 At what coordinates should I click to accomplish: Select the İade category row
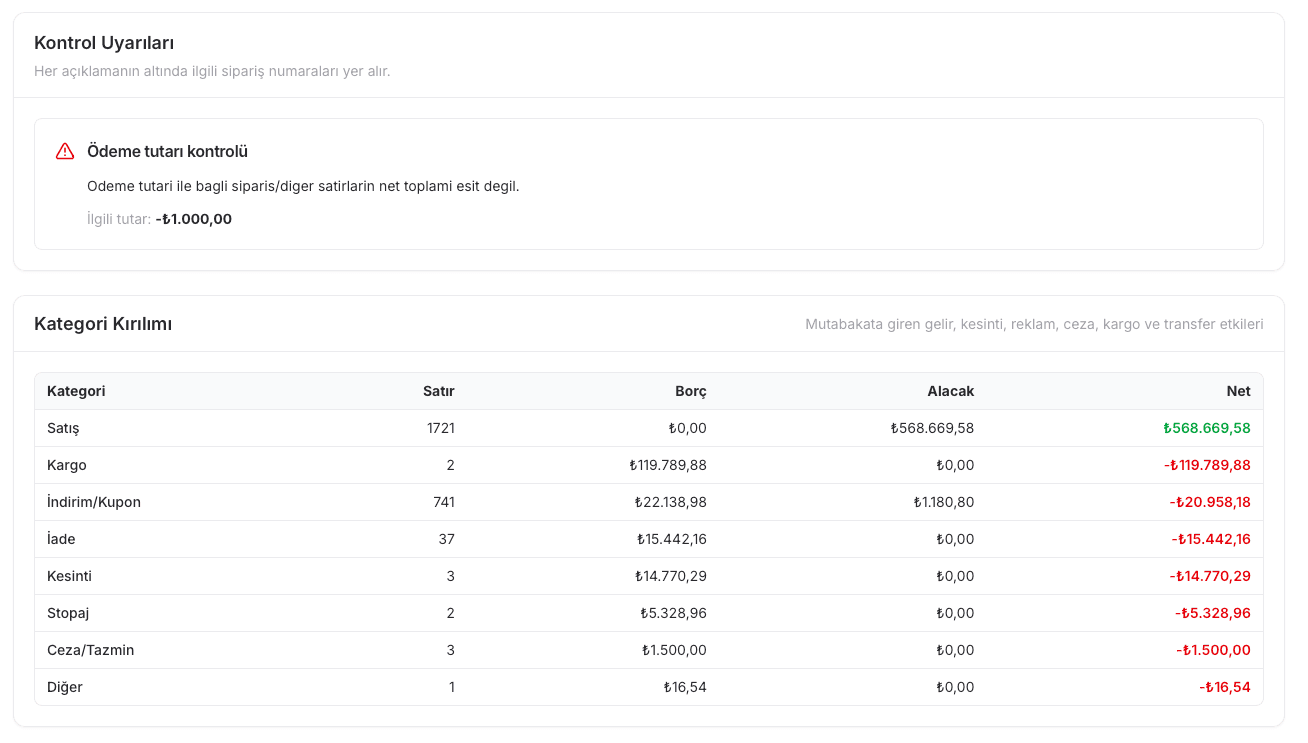[649, 539]
